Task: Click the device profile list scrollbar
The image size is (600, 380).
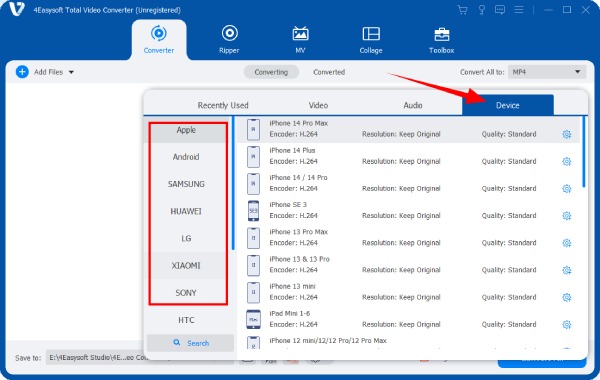Action: click(584, 152)
